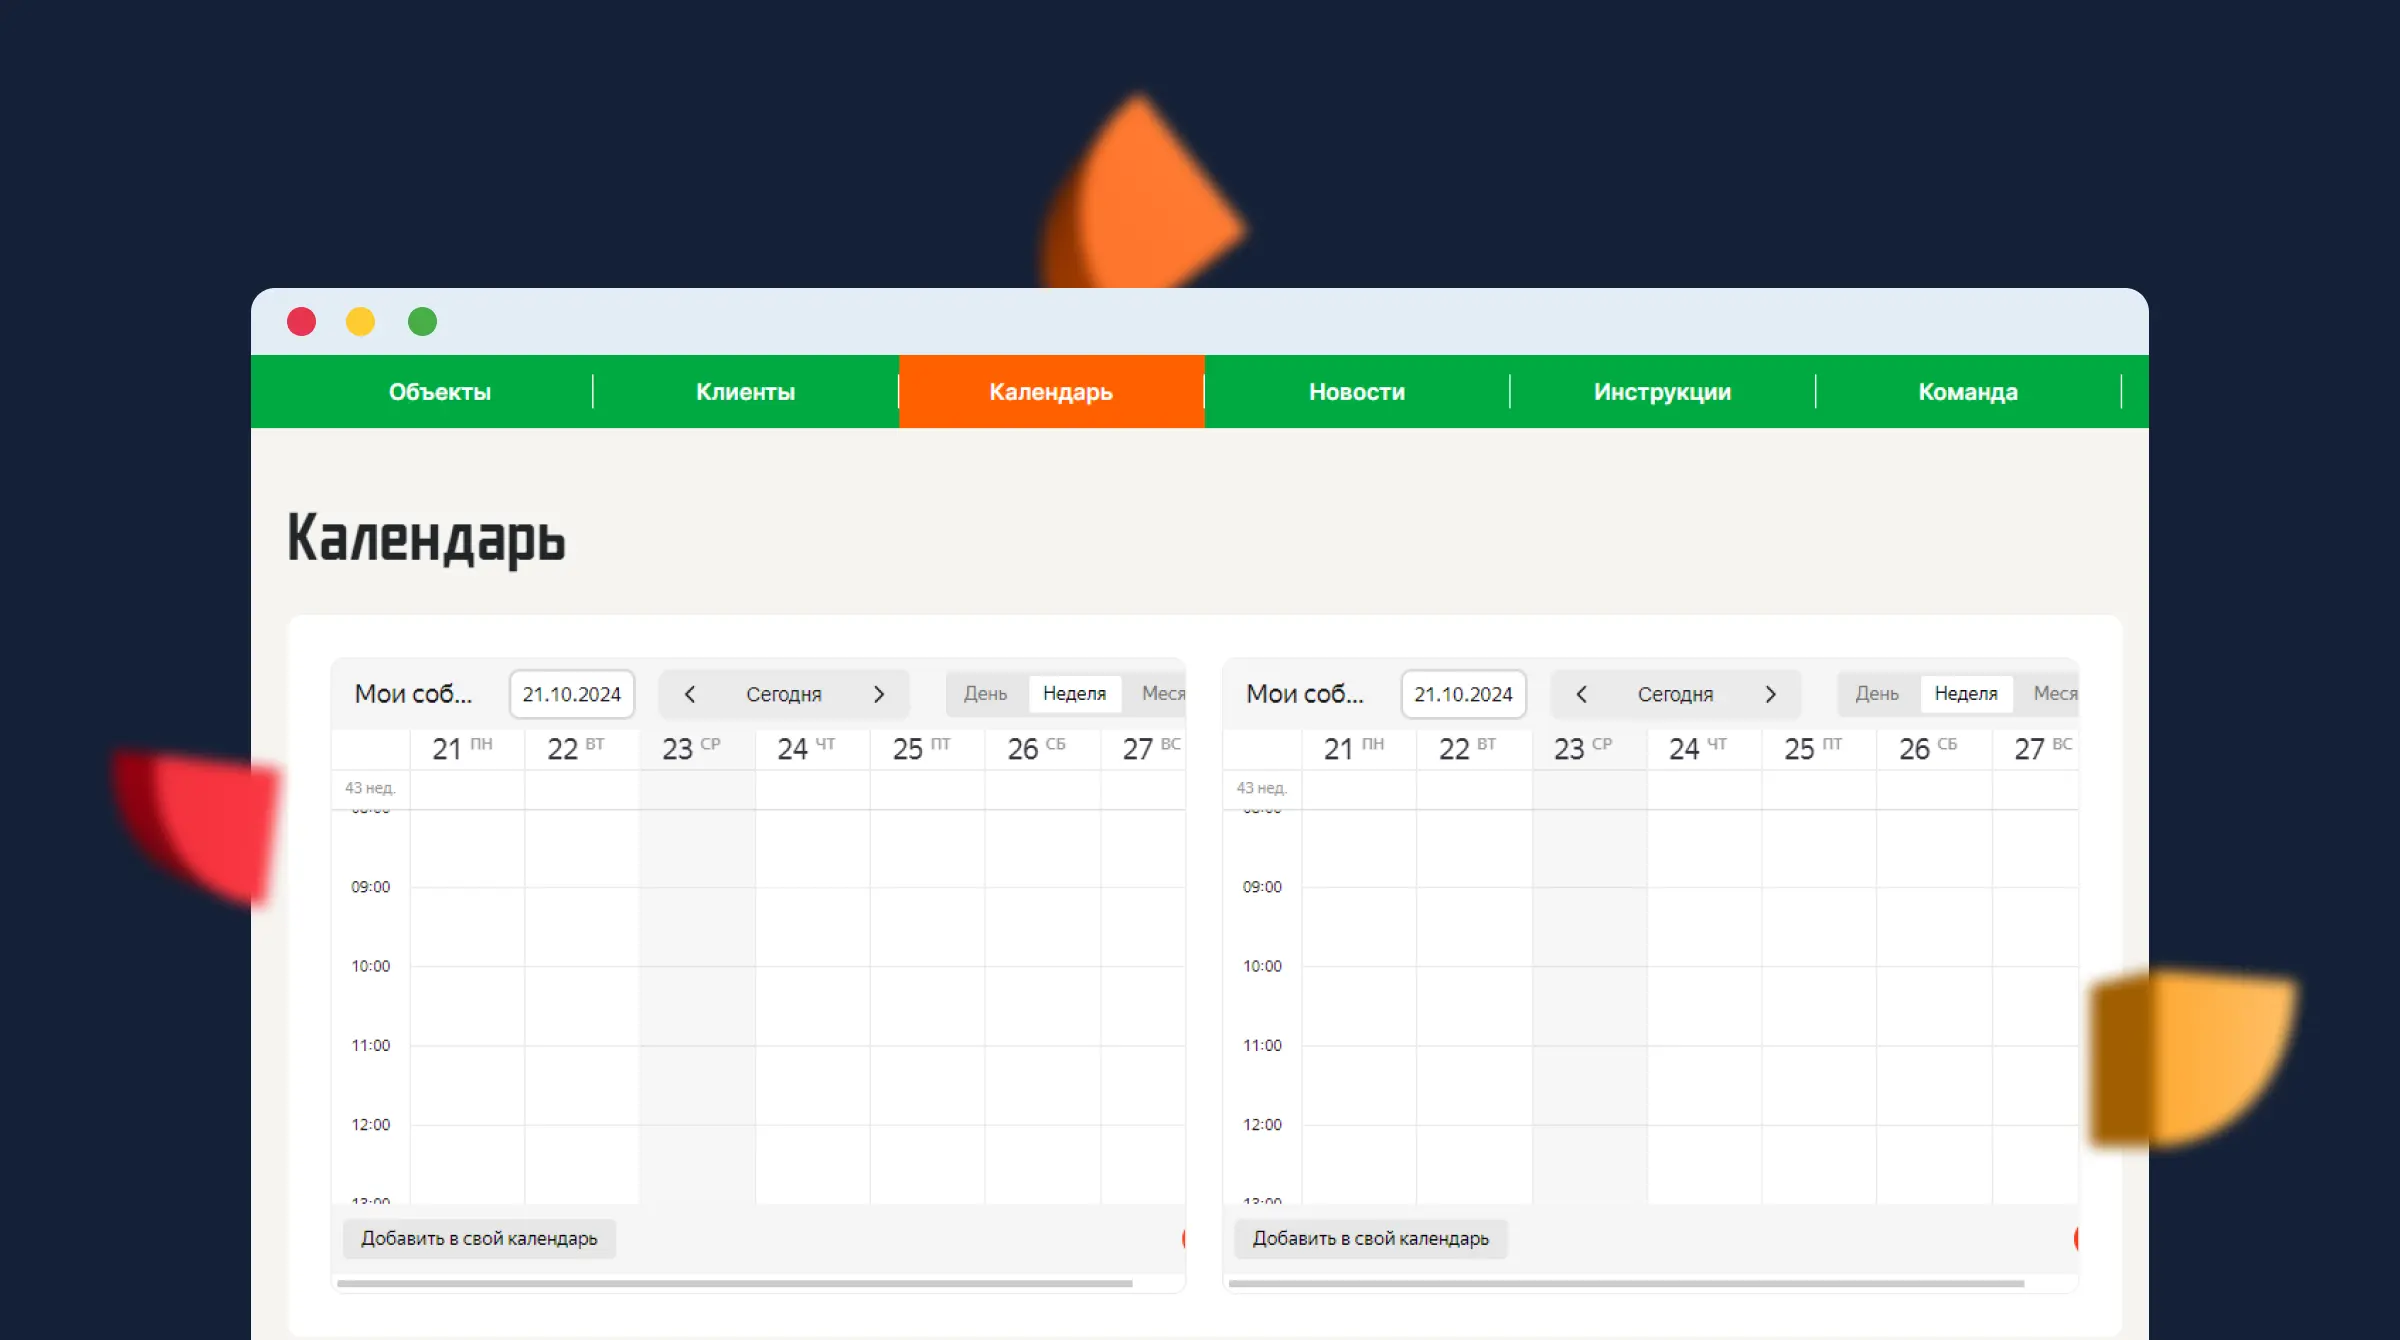2400x1340 pixels.
Task: Click horizontal scrollbar under left calendar
Action: [734, 1283]
